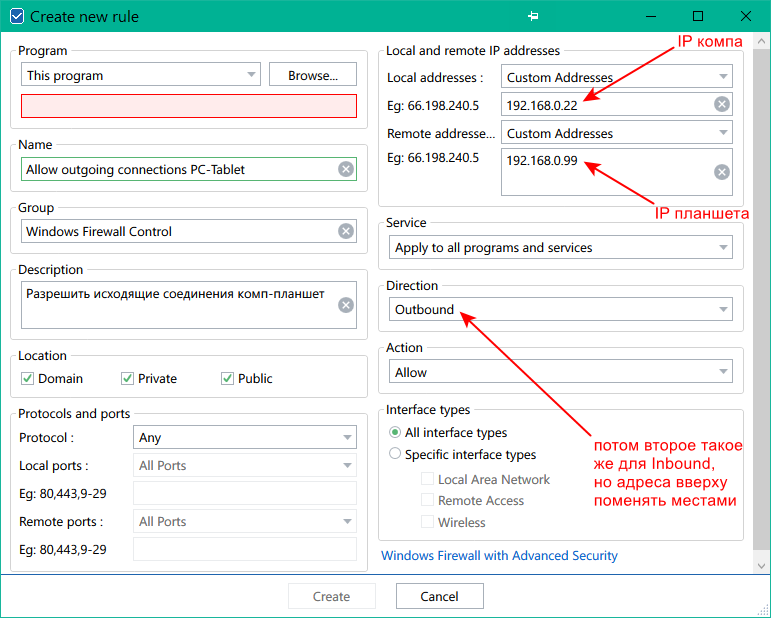Expand the Service dropdown list

[x=560, y=248]
